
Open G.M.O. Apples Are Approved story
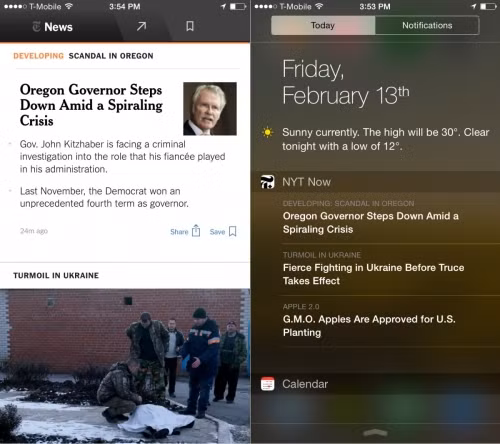369,326
